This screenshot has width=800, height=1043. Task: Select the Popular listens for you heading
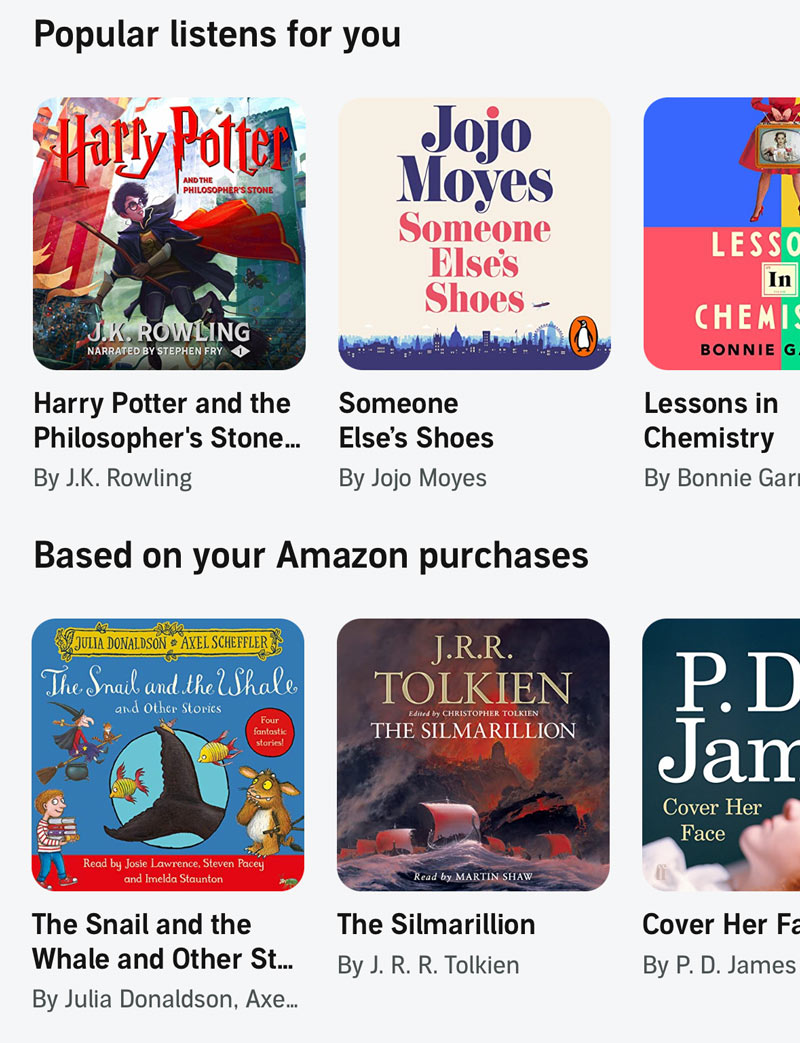click(217, 35)
